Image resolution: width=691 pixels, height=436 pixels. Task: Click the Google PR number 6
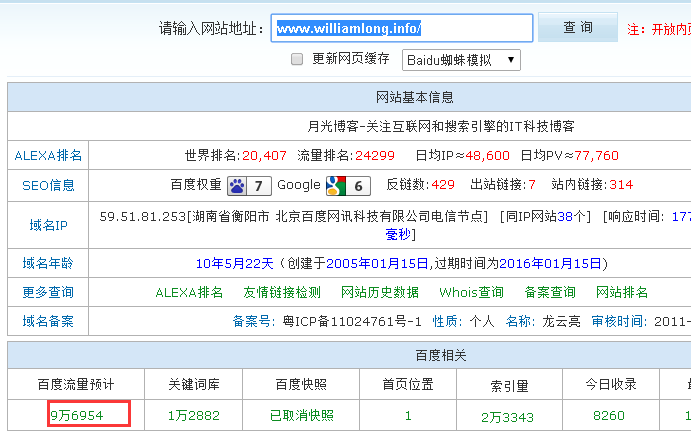(x=358, y=186)
